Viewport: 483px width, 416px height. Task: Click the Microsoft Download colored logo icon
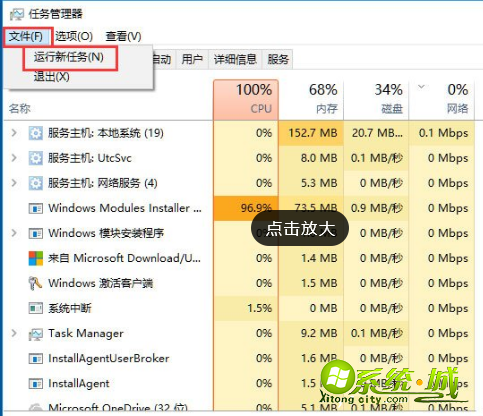click(x=36, y=258)
